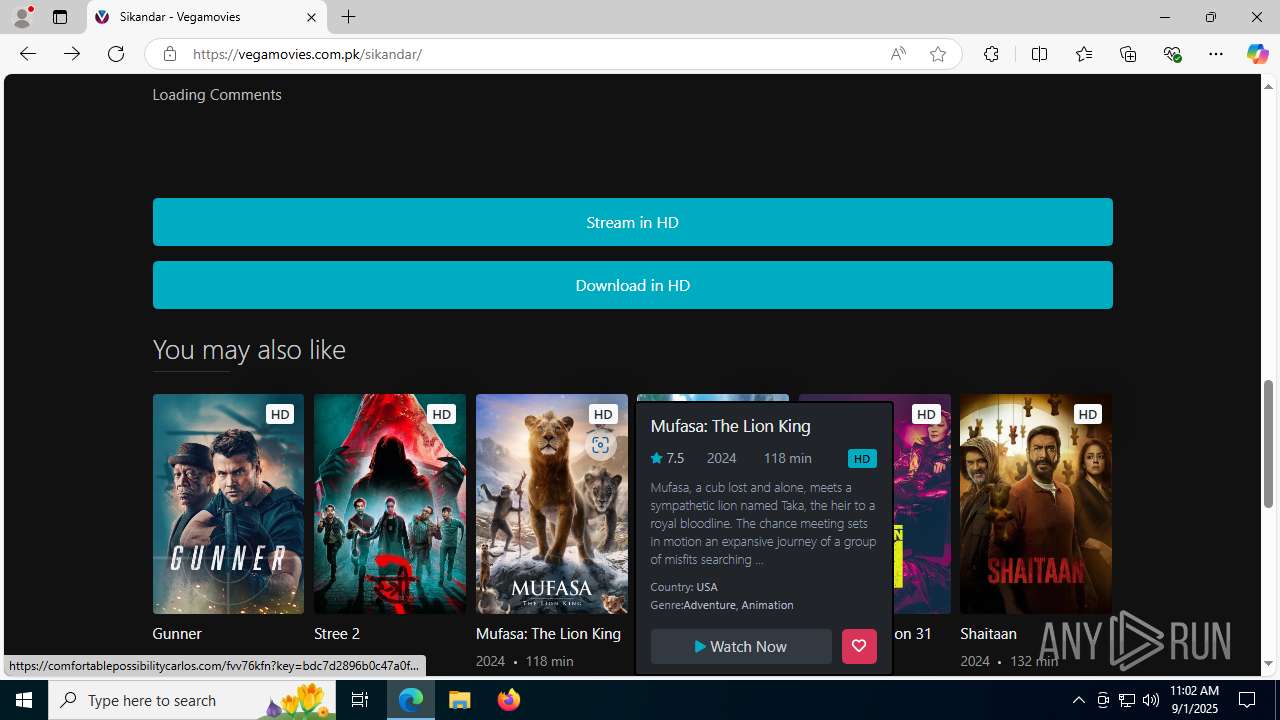Click the Stree 2 title link

click(x=337, y=633)
